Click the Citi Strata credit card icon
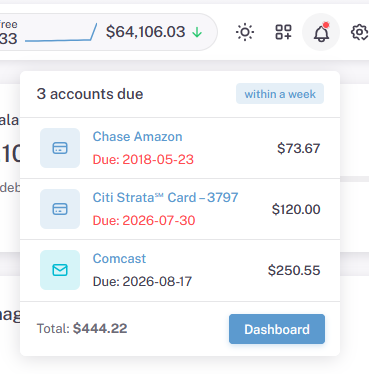Screen dimensions: 369x374 (x=60, y=209)
